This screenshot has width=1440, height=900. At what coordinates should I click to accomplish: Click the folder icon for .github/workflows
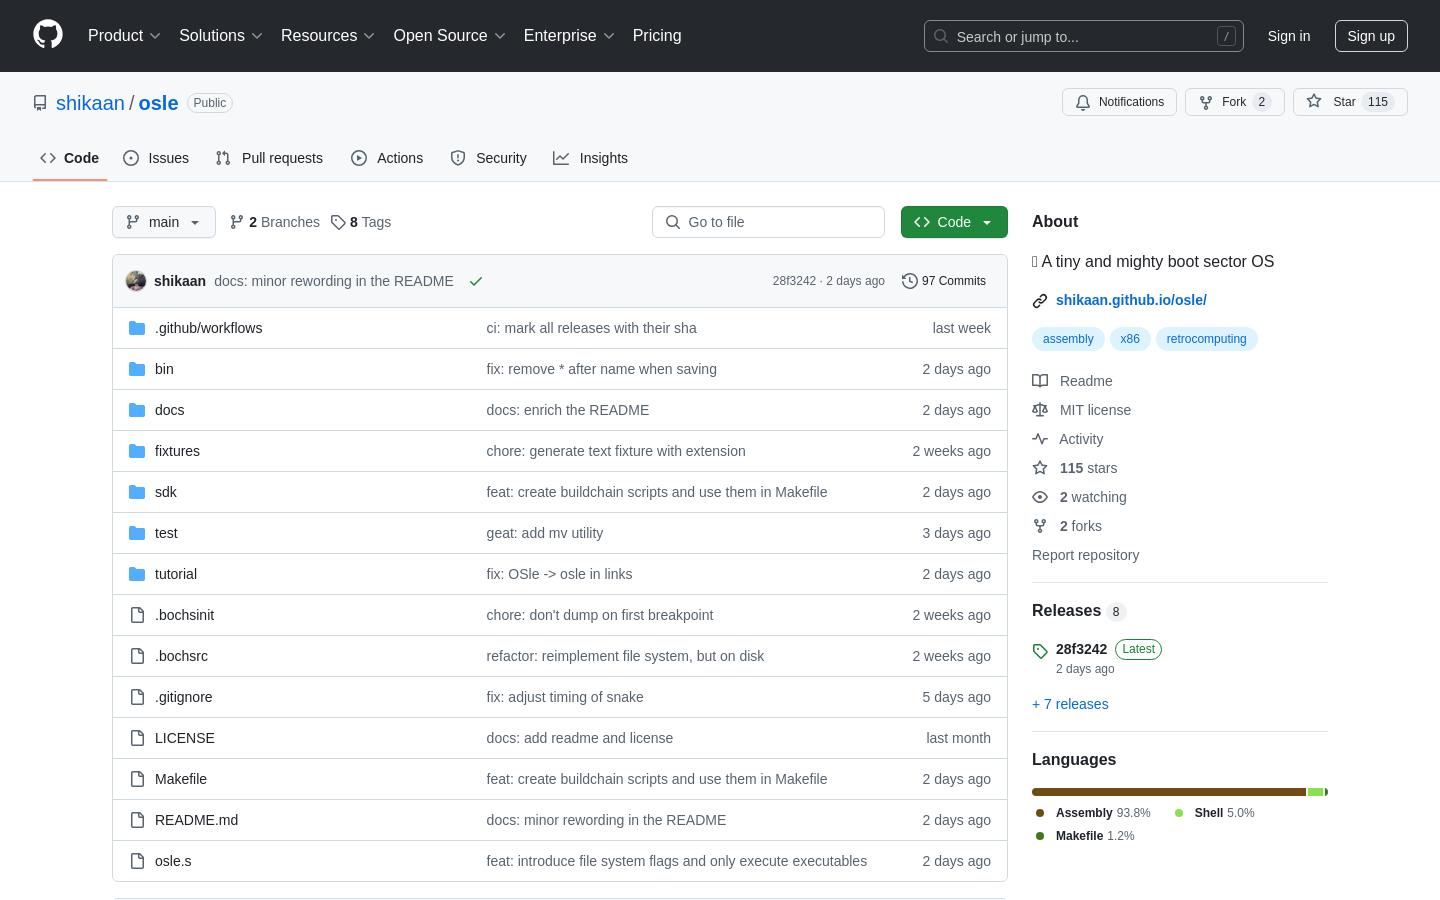[x=137, y=328]
